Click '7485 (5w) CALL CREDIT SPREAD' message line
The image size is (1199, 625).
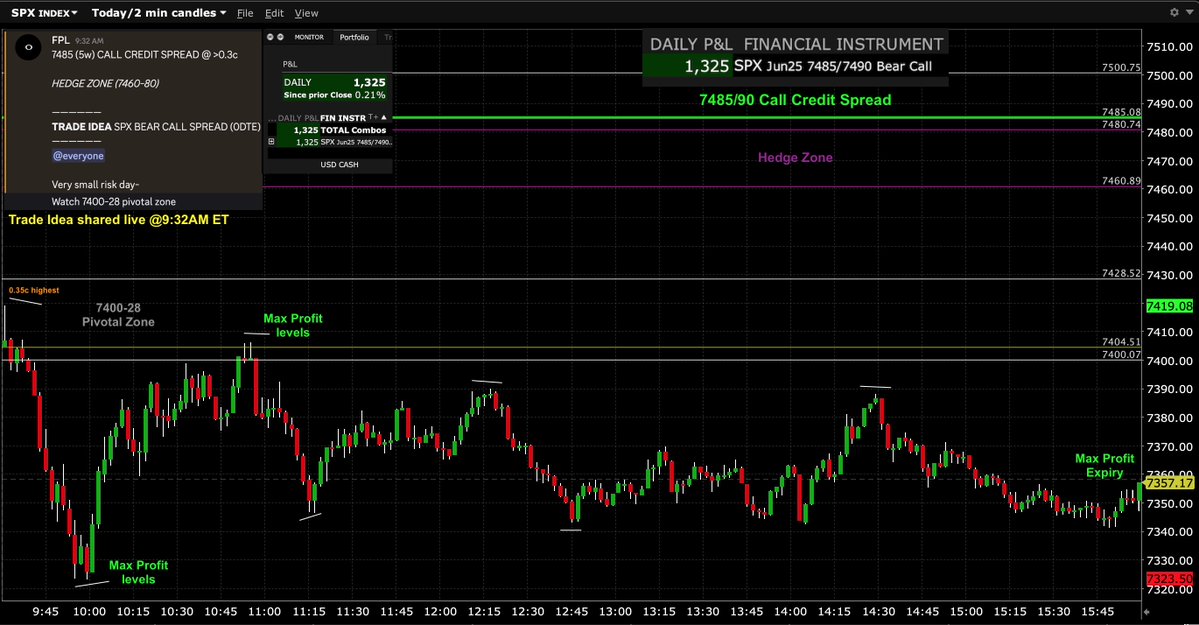pyautogui.click(x=145, y=54)
